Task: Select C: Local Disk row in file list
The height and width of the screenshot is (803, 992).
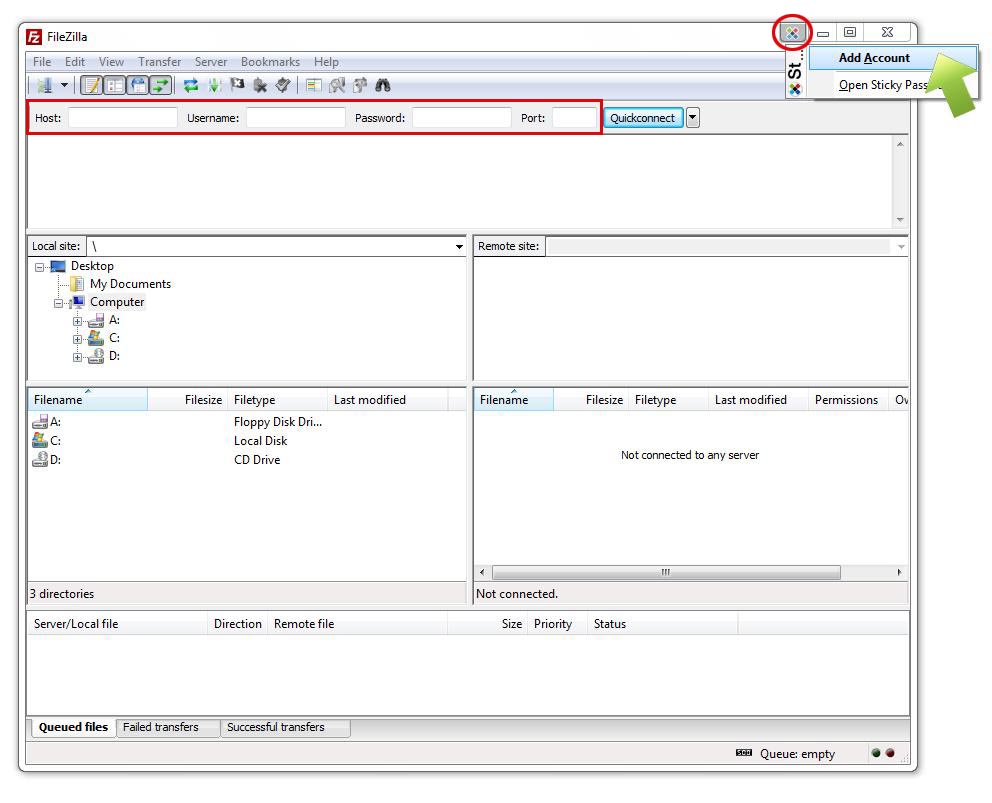Action: pyautogui.click(x=247, y=441)
